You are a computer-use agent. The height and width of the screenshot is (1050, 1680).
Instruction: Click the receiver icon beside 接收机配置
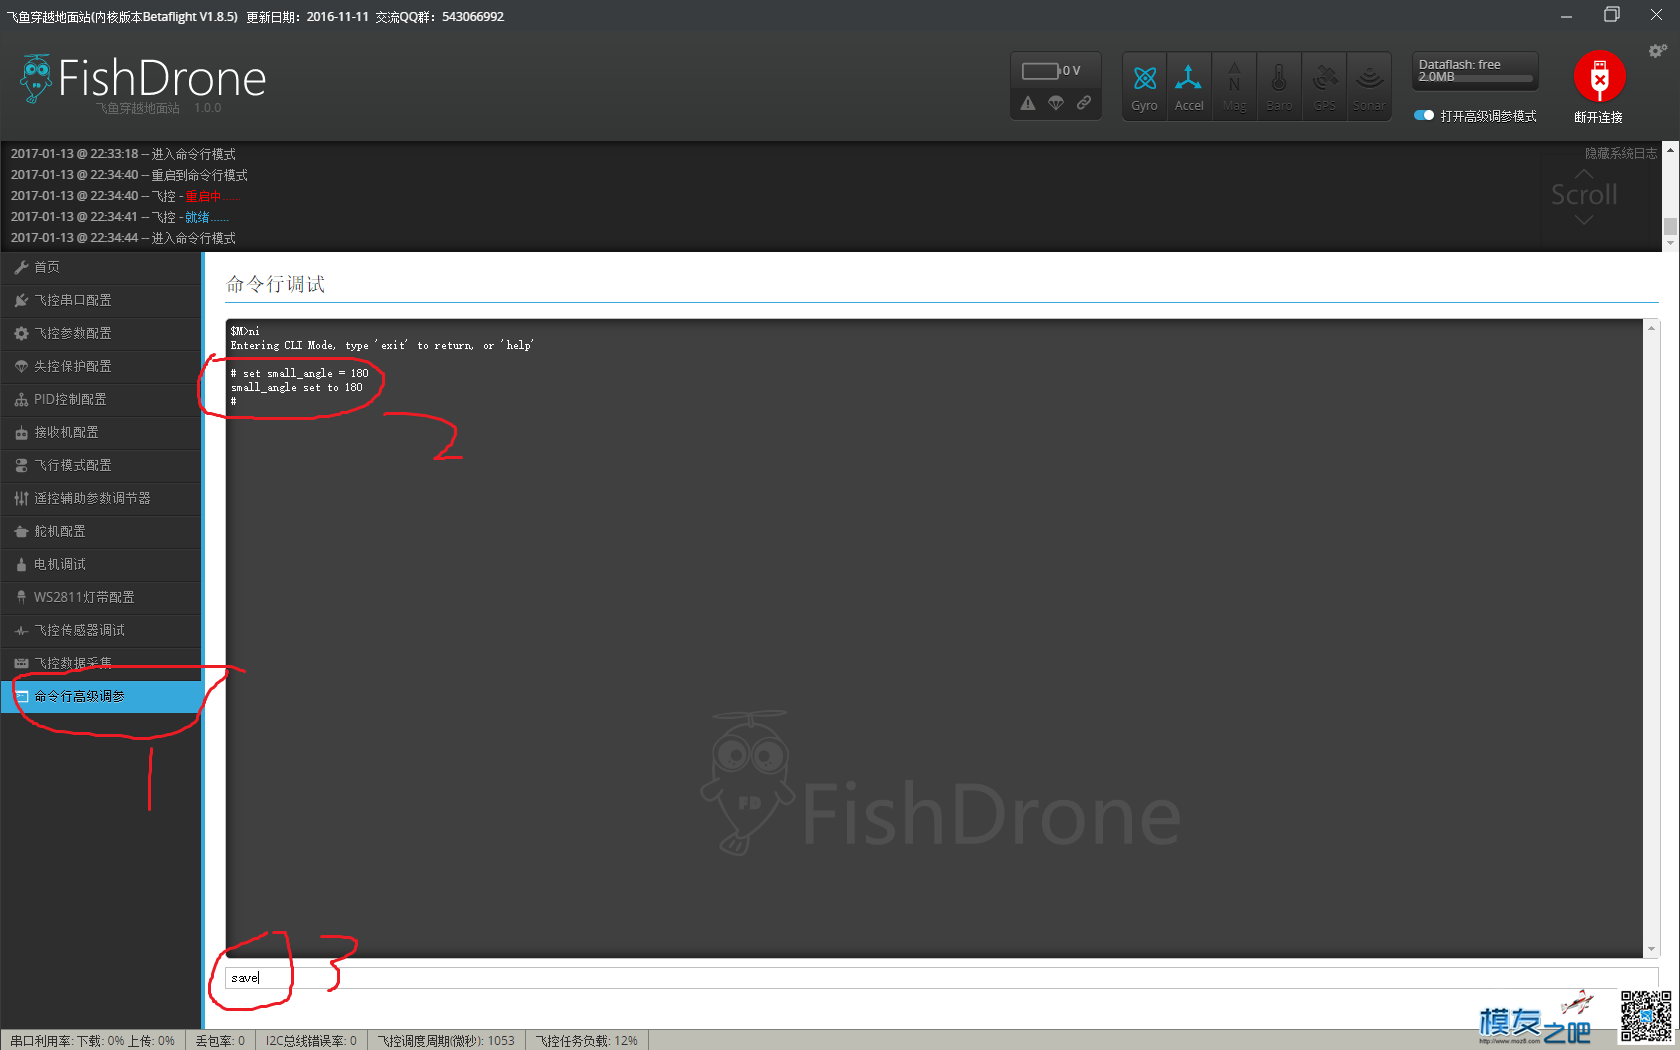pos(21,432)
